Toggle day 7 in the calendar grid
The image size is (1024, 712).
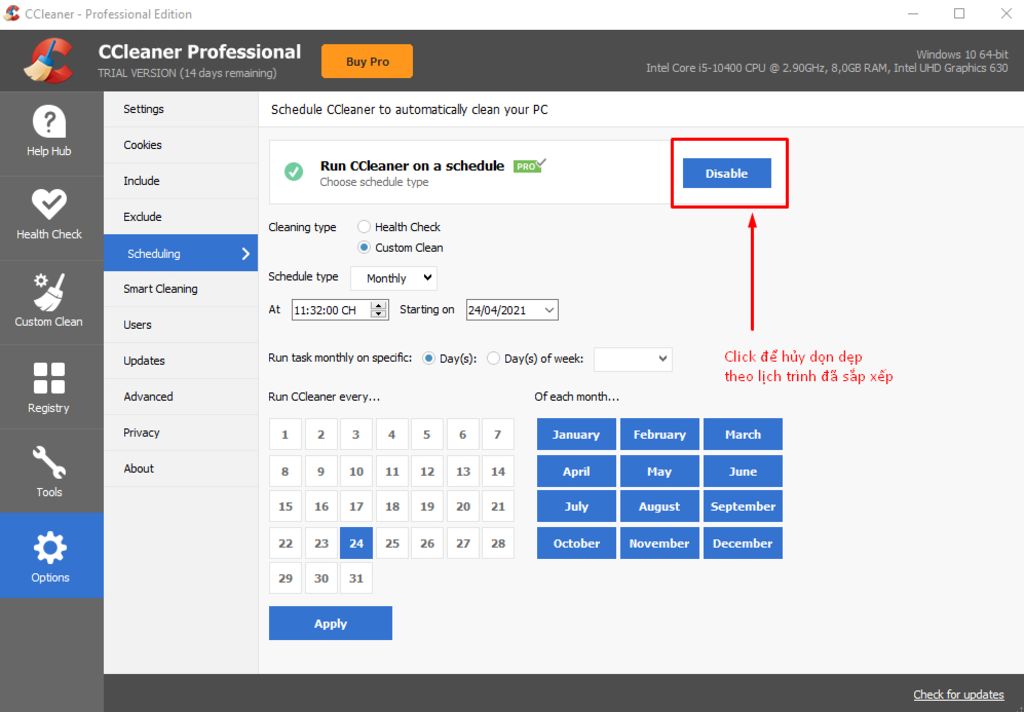click(x=498, y=434)
